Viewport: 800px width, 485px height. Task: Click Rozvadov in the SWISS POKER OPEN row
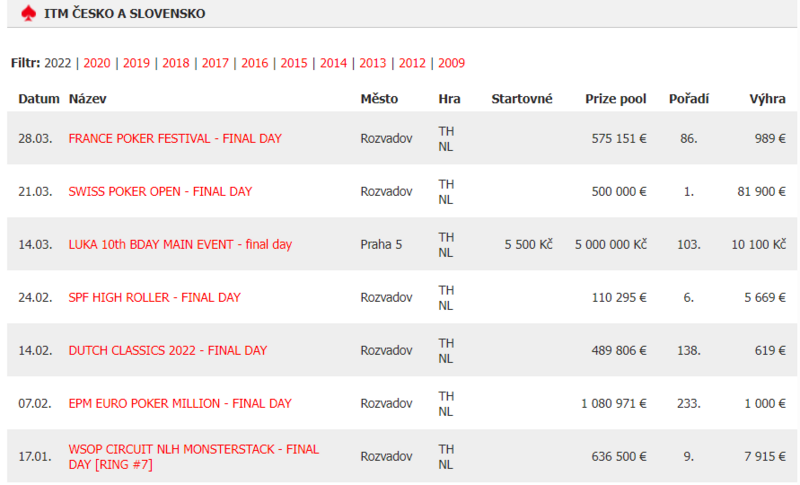tap(386, 192)
